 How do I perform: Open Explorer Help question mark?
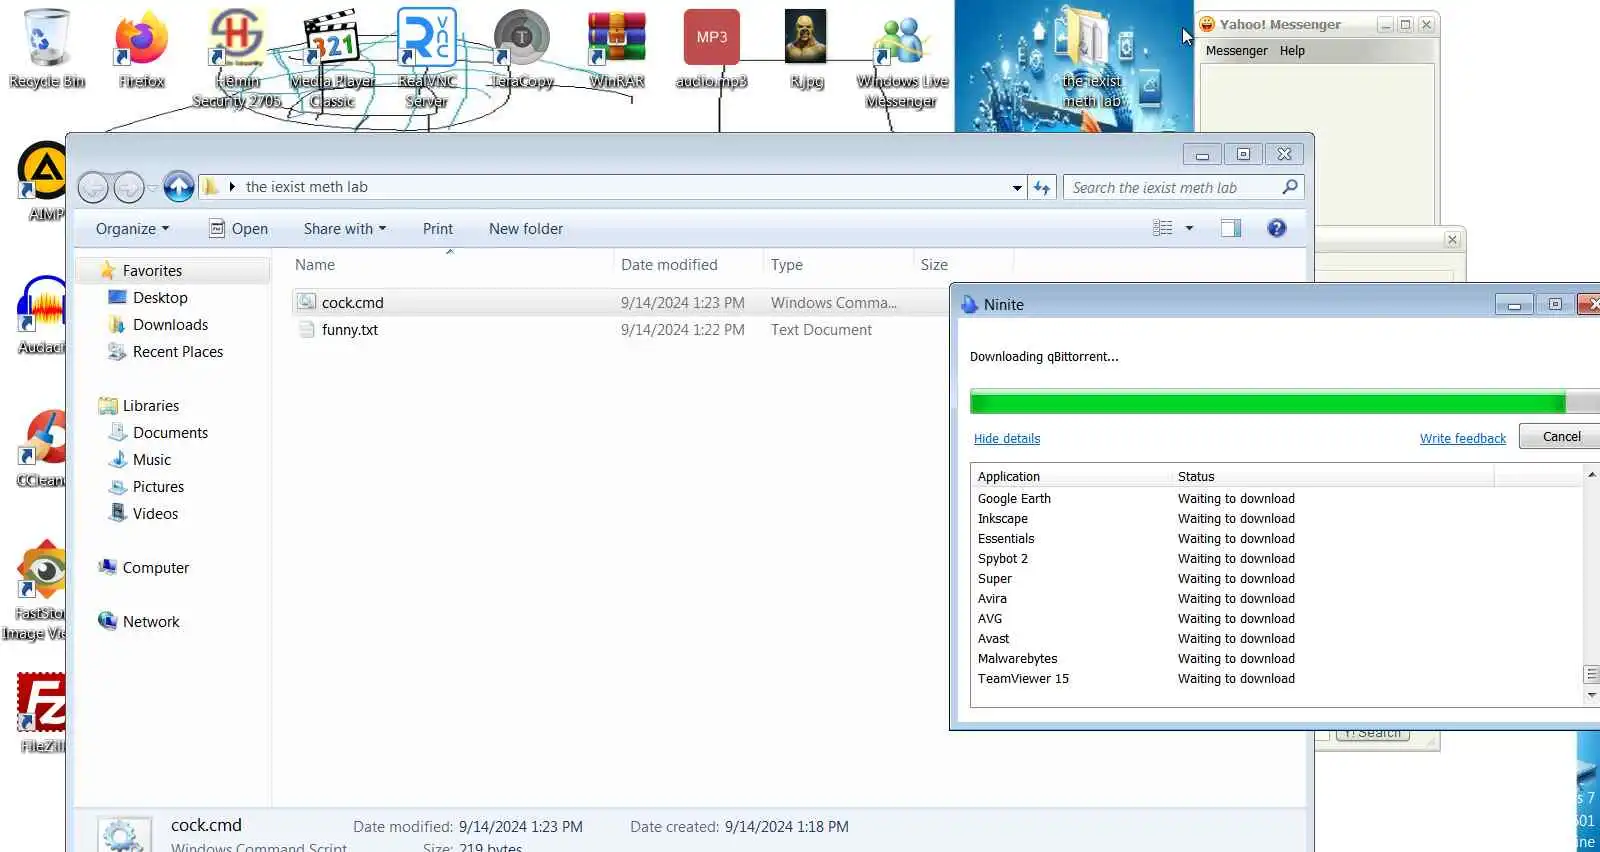pyautogui.click(x=1276, y=228)
